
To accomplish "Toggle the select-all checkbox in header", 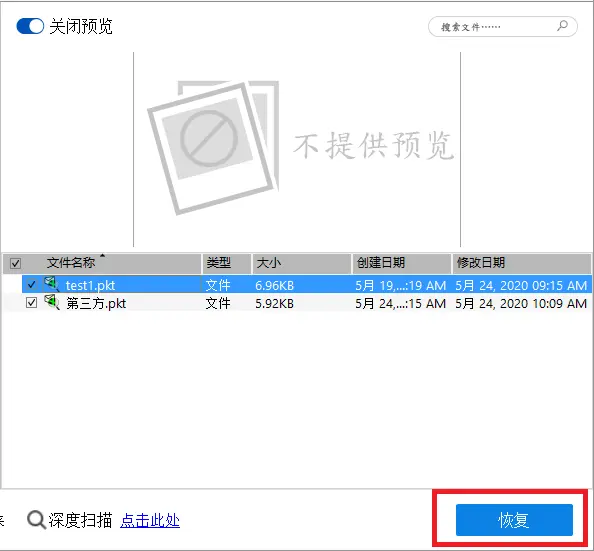I will tap(15, 263).
